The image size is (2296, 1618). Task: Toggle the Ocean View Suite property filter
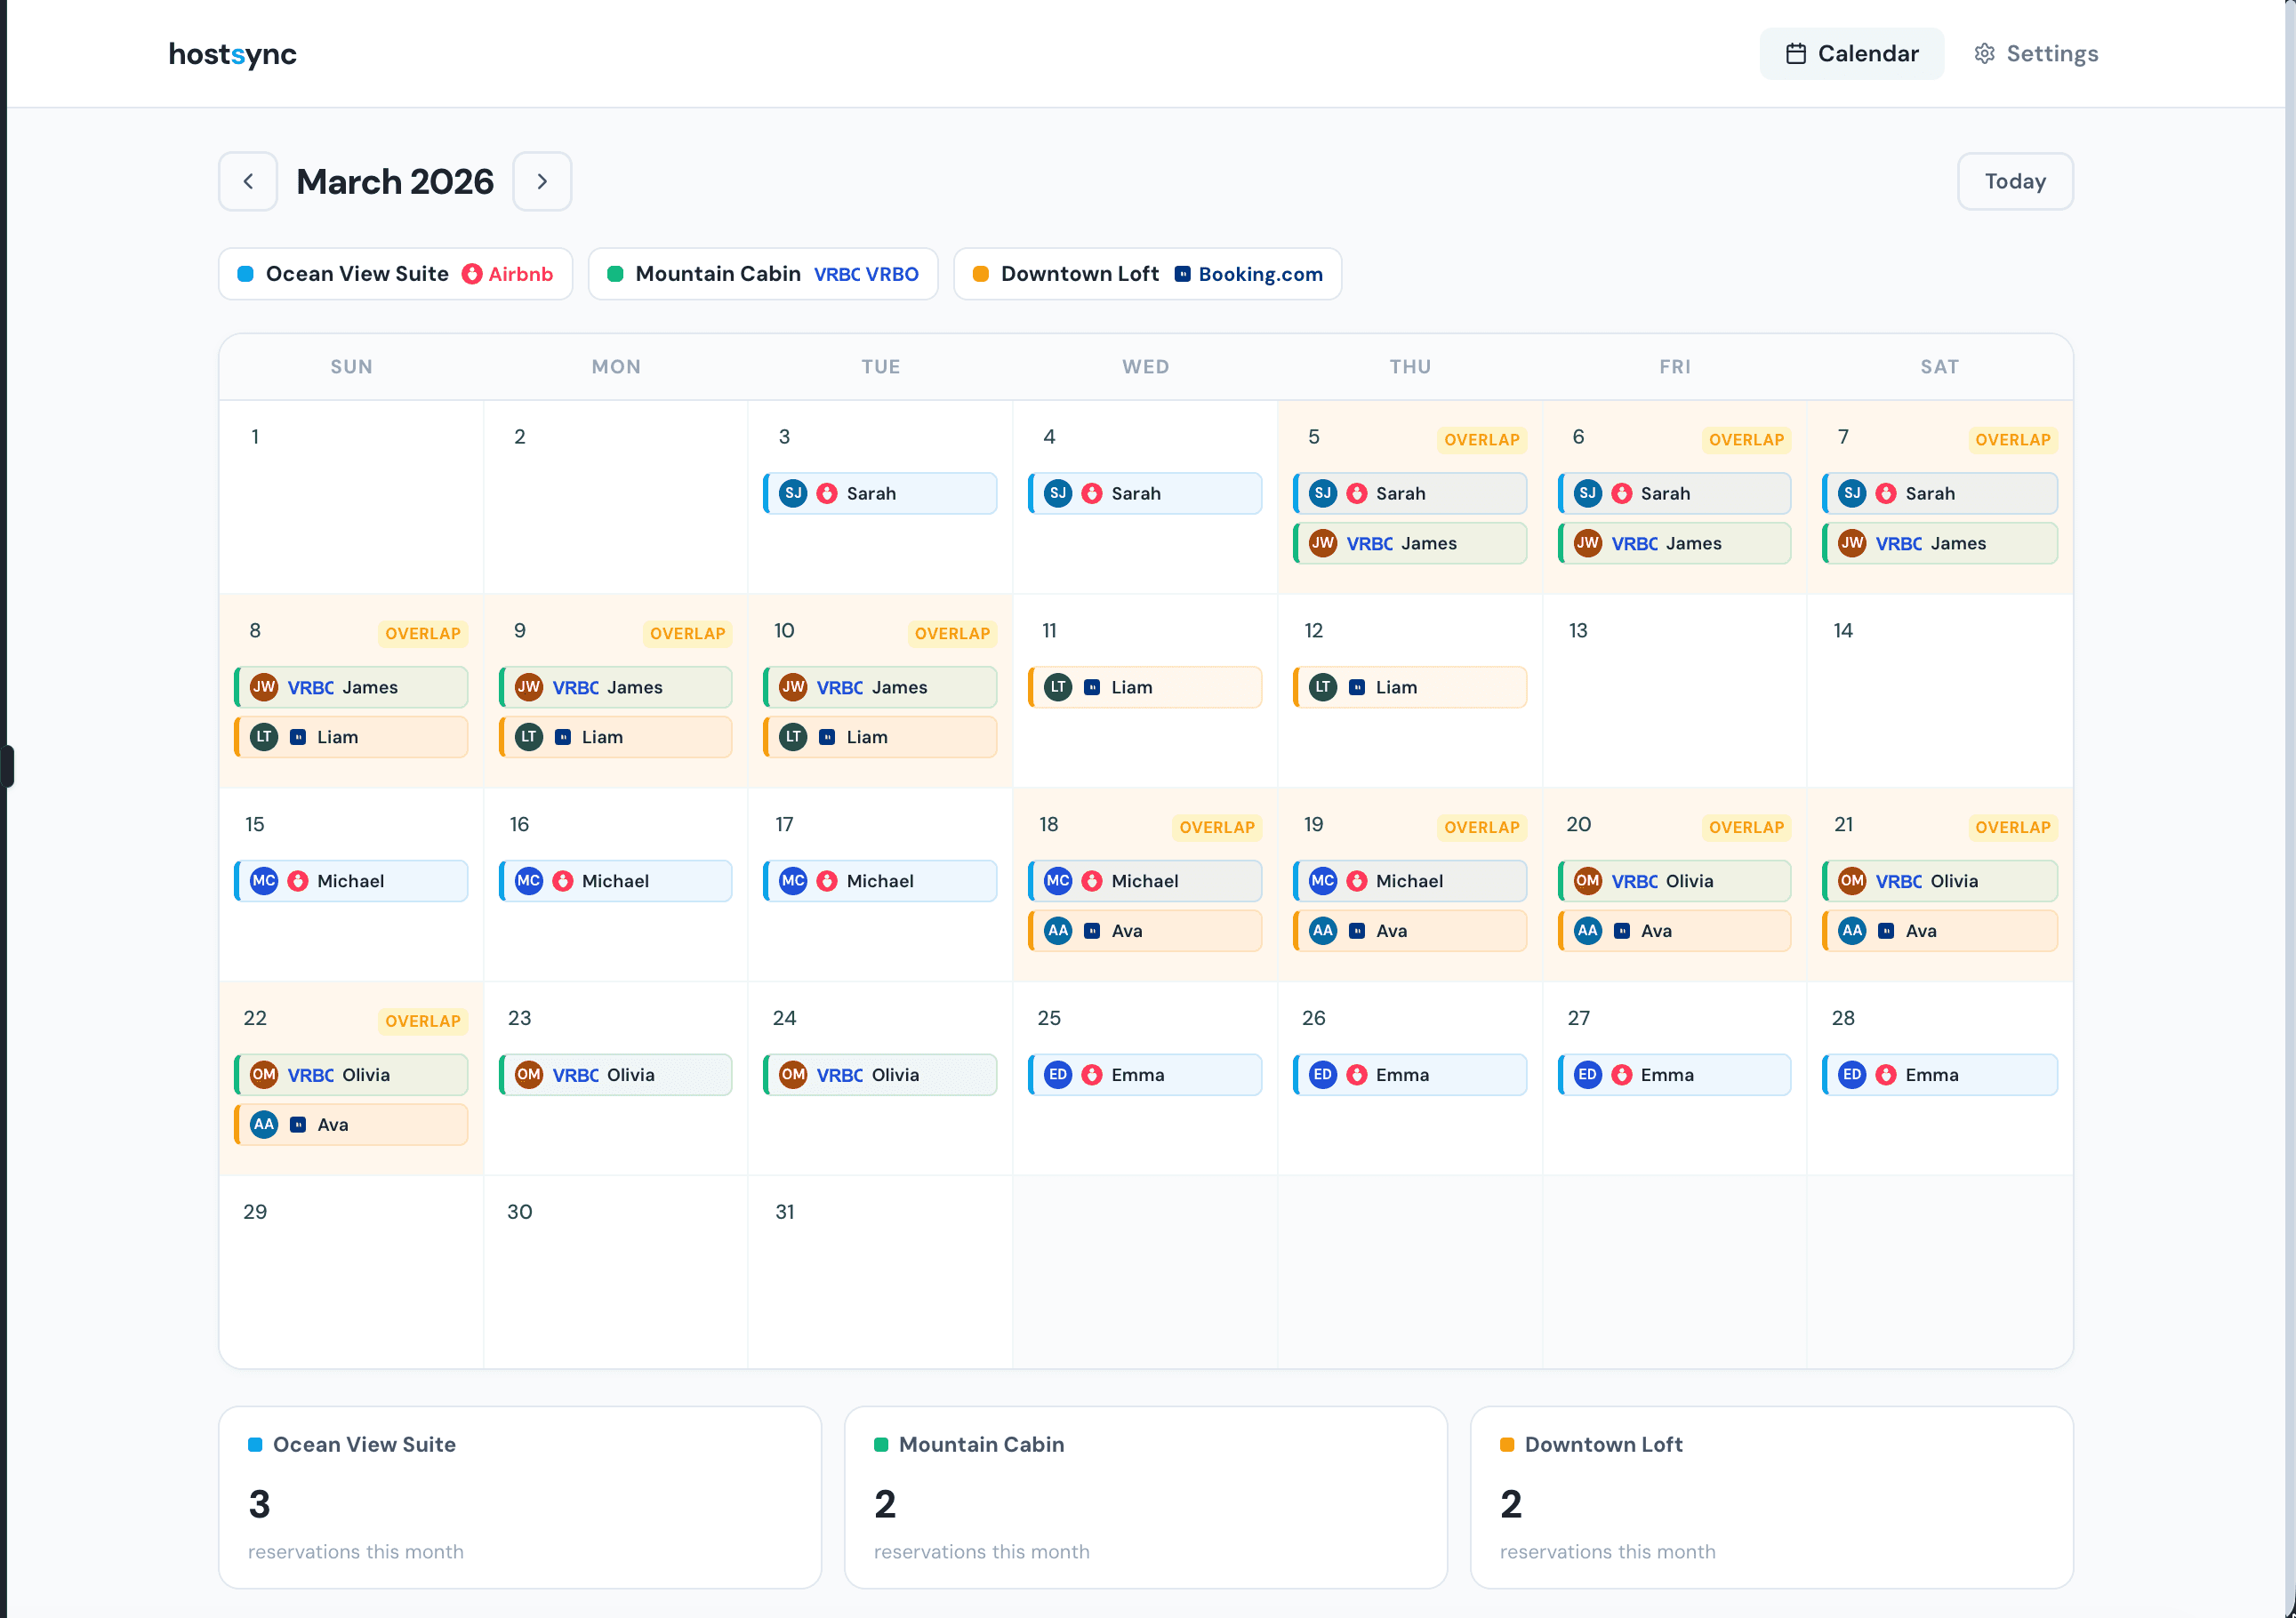click(x=395, y=273)
